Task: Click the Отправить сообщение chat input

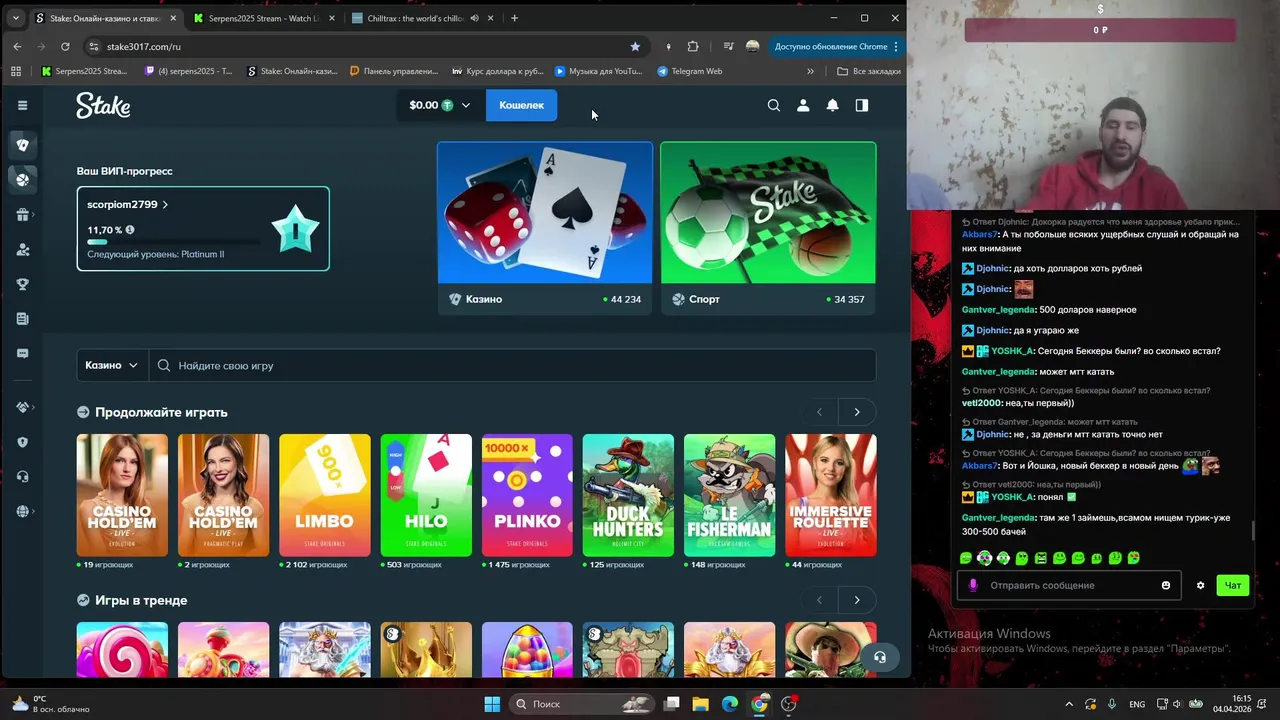Action: click(x=1068, y=585)
